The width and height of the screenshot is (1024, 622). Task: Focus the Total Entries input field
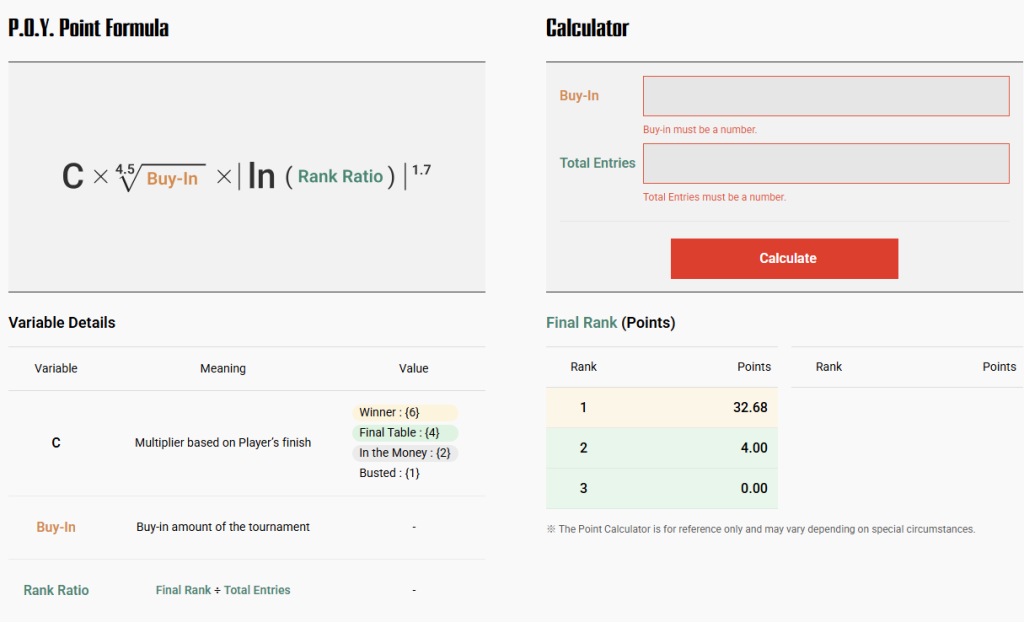(825, 163)
